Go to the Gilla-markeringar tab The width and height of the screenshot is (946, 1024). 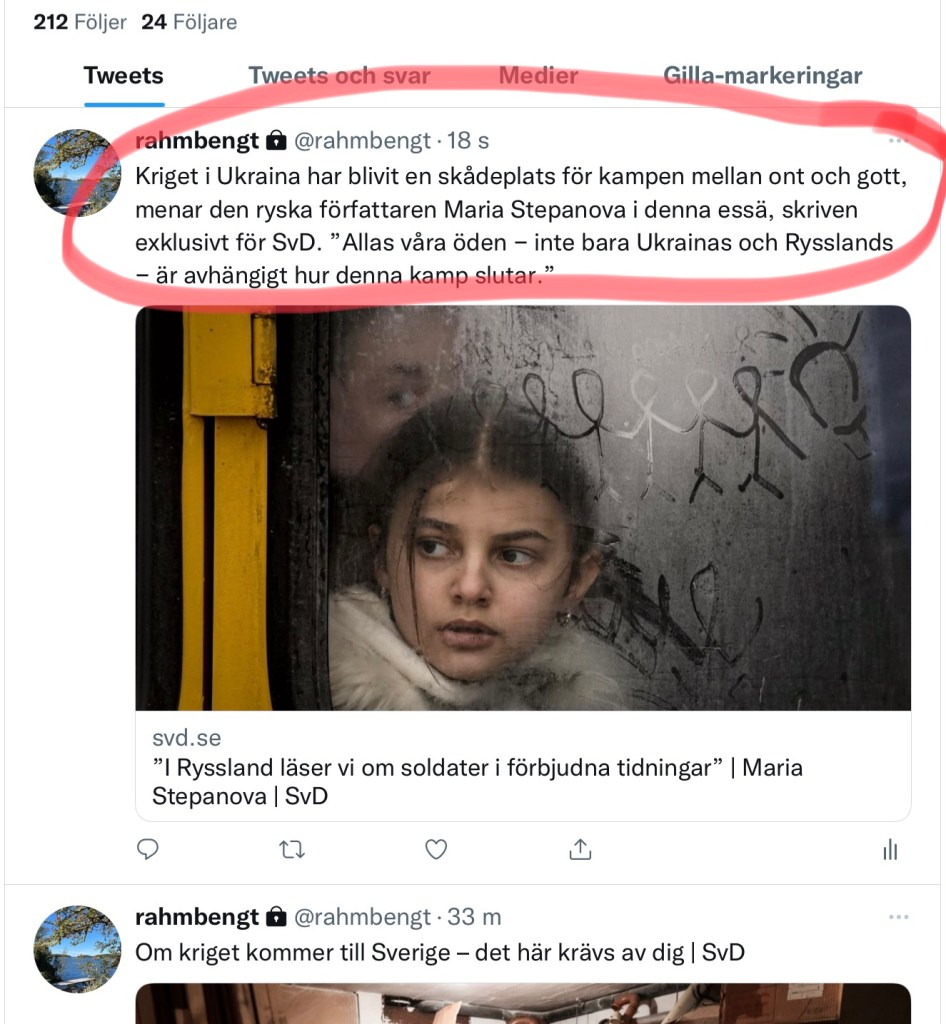click(x=762, y=76)
